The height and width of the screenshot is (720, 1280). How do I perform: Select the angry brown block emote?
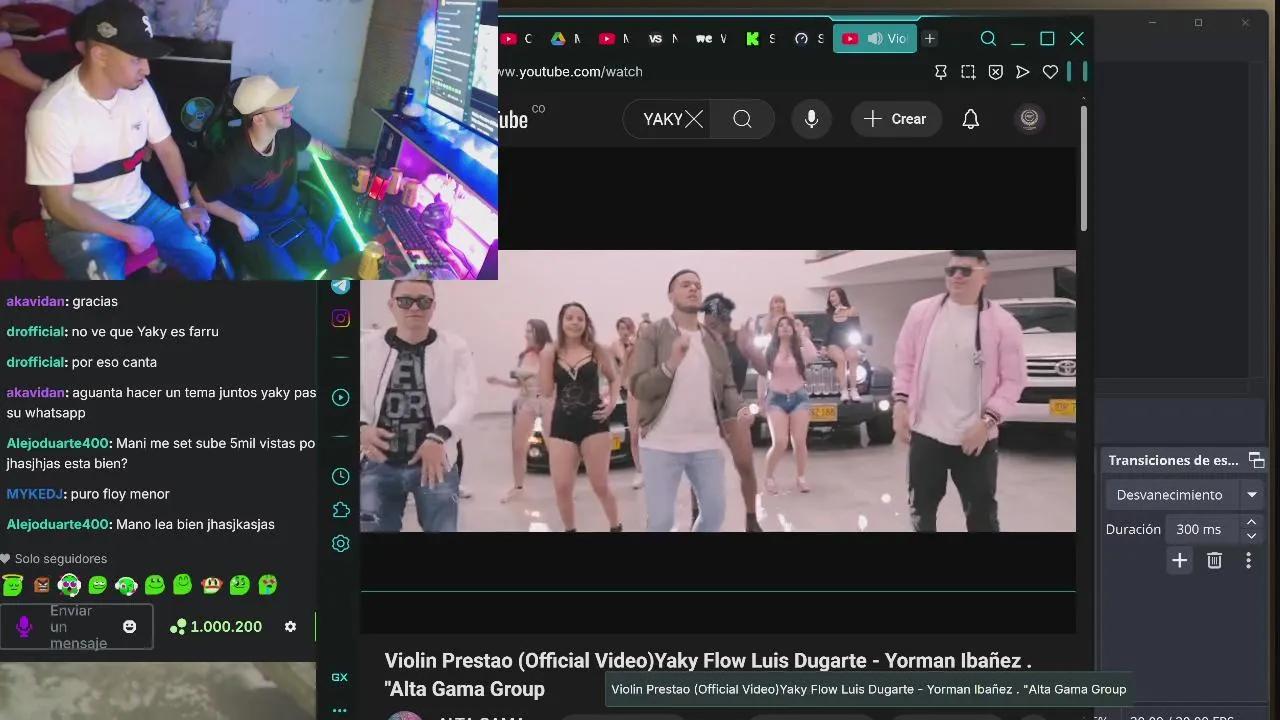(x=41, y=585)
